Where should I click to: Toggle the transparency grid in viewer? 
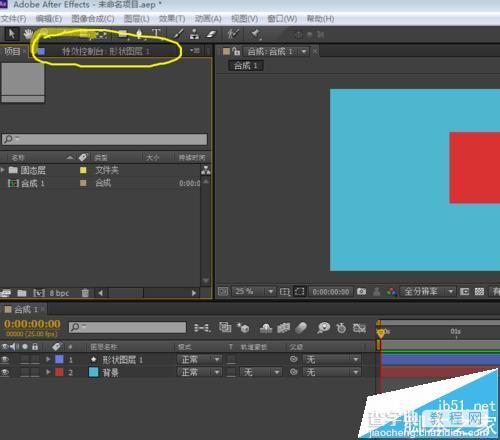coord(479,292)
